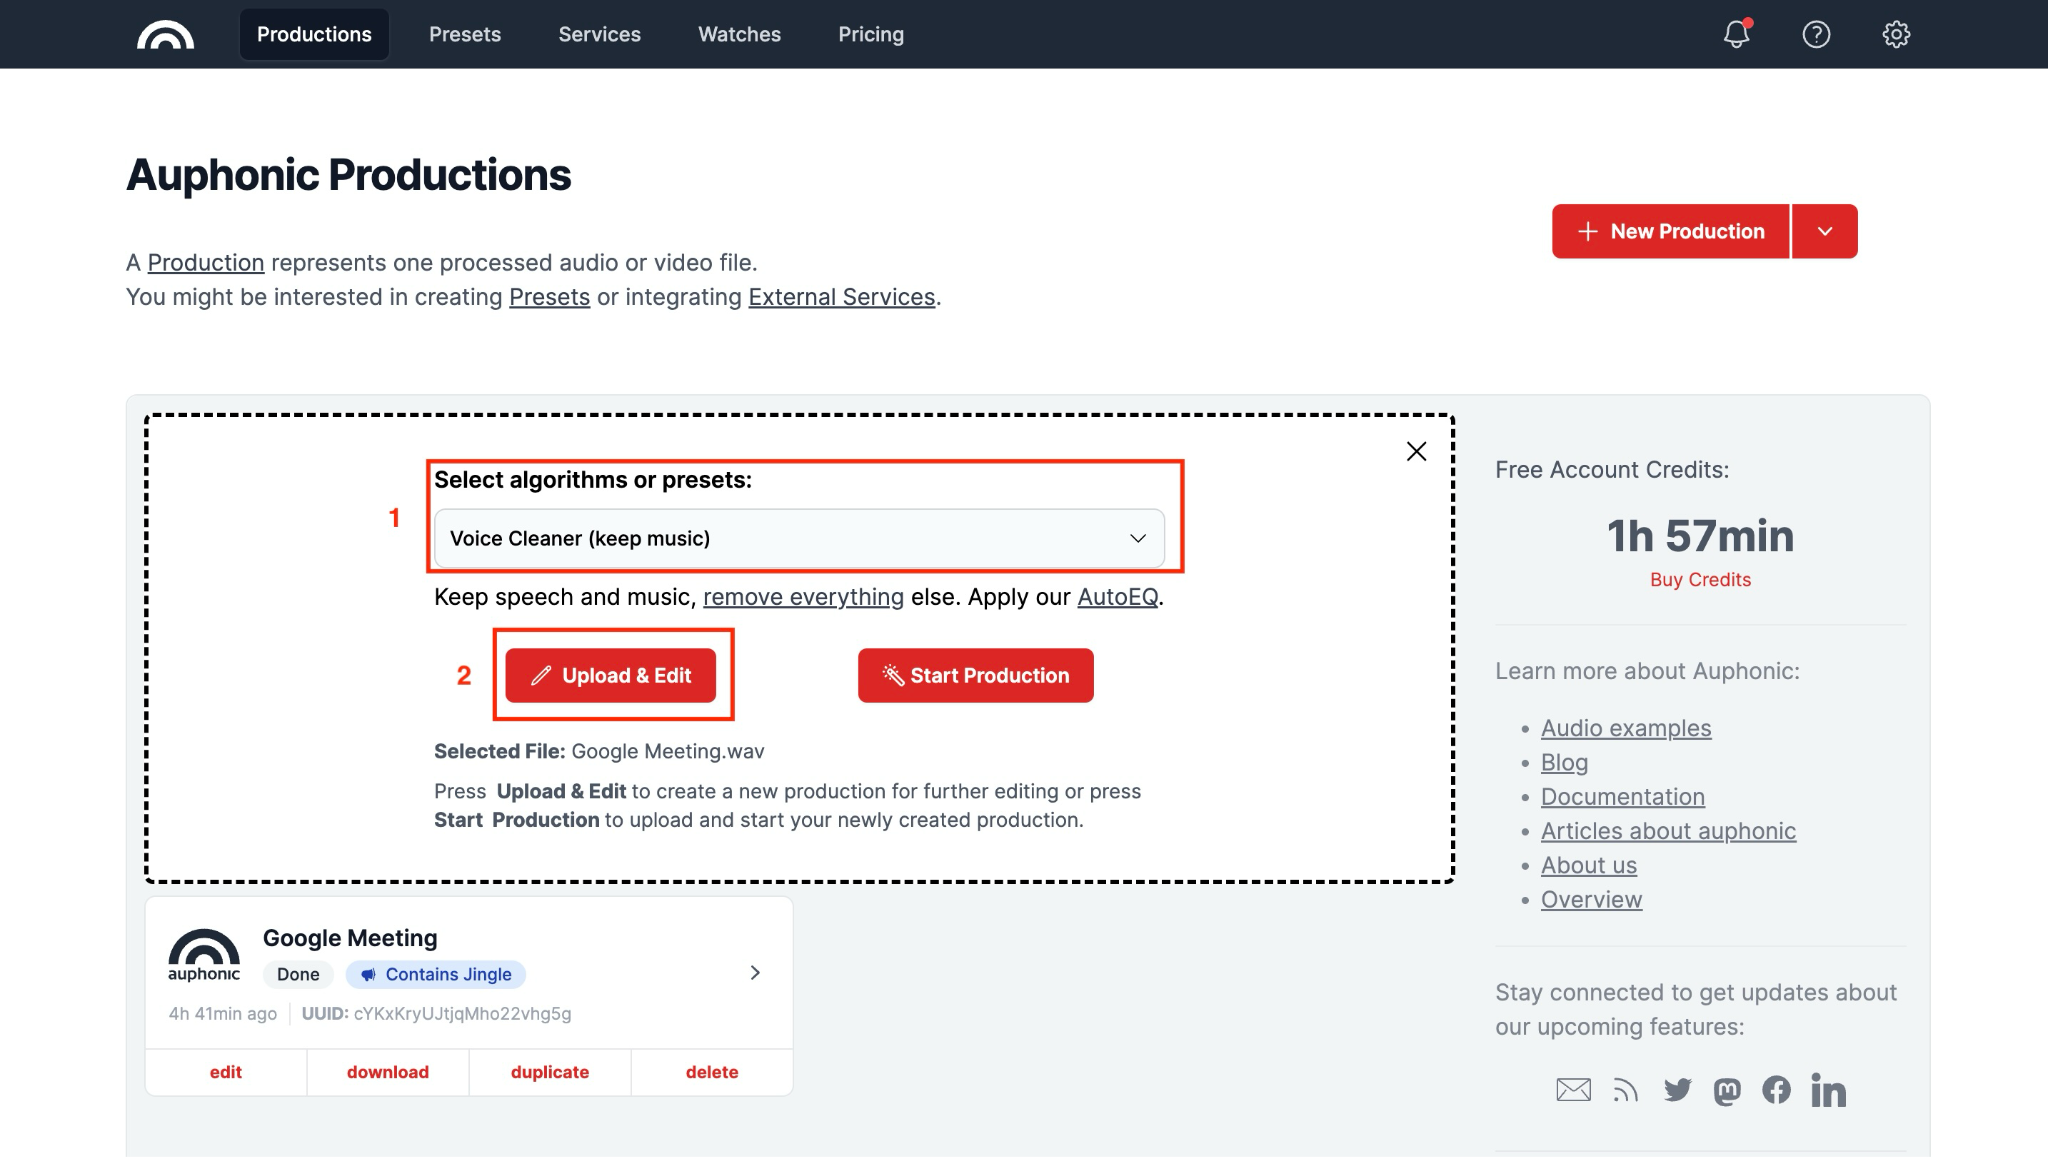
Task: Open the Blog link
Action: pos(1564,762)
